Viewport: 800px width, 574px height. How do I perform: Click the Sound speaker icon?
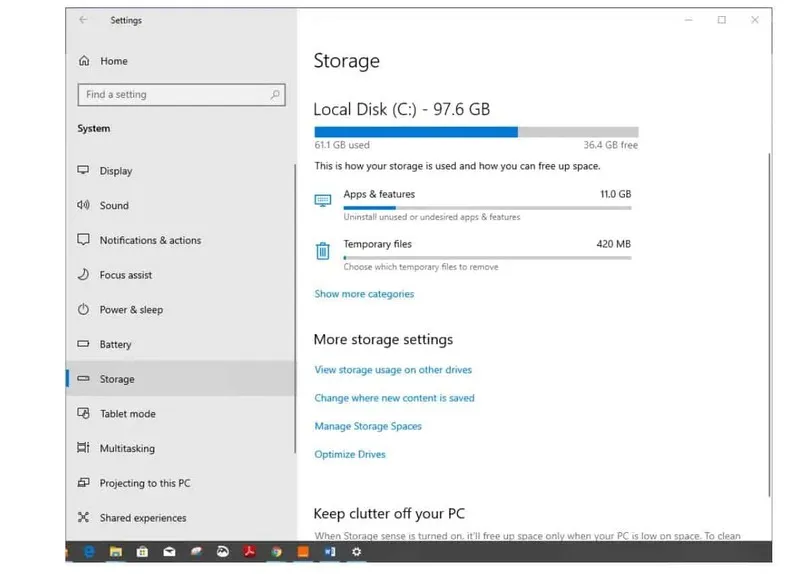click(x=83, y=205)
